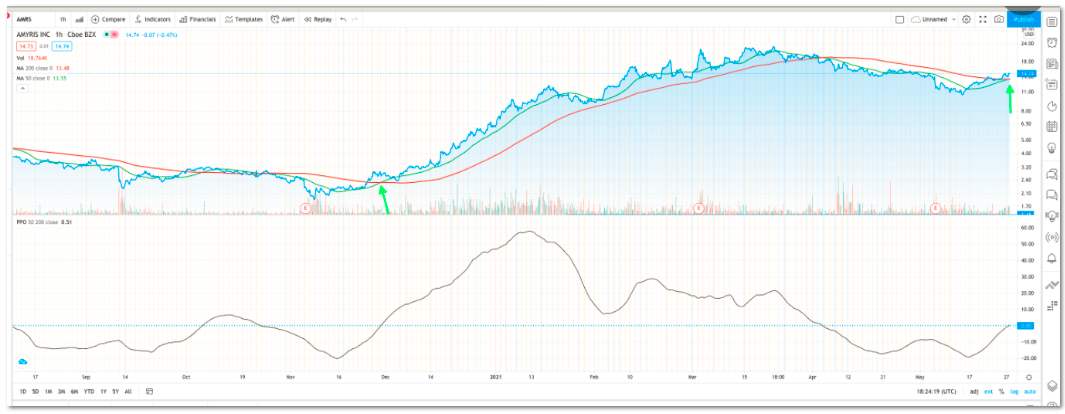Open the chart style candles icon
The height and width of the screenshot is (414, 1065).
[x=78, y=19]
